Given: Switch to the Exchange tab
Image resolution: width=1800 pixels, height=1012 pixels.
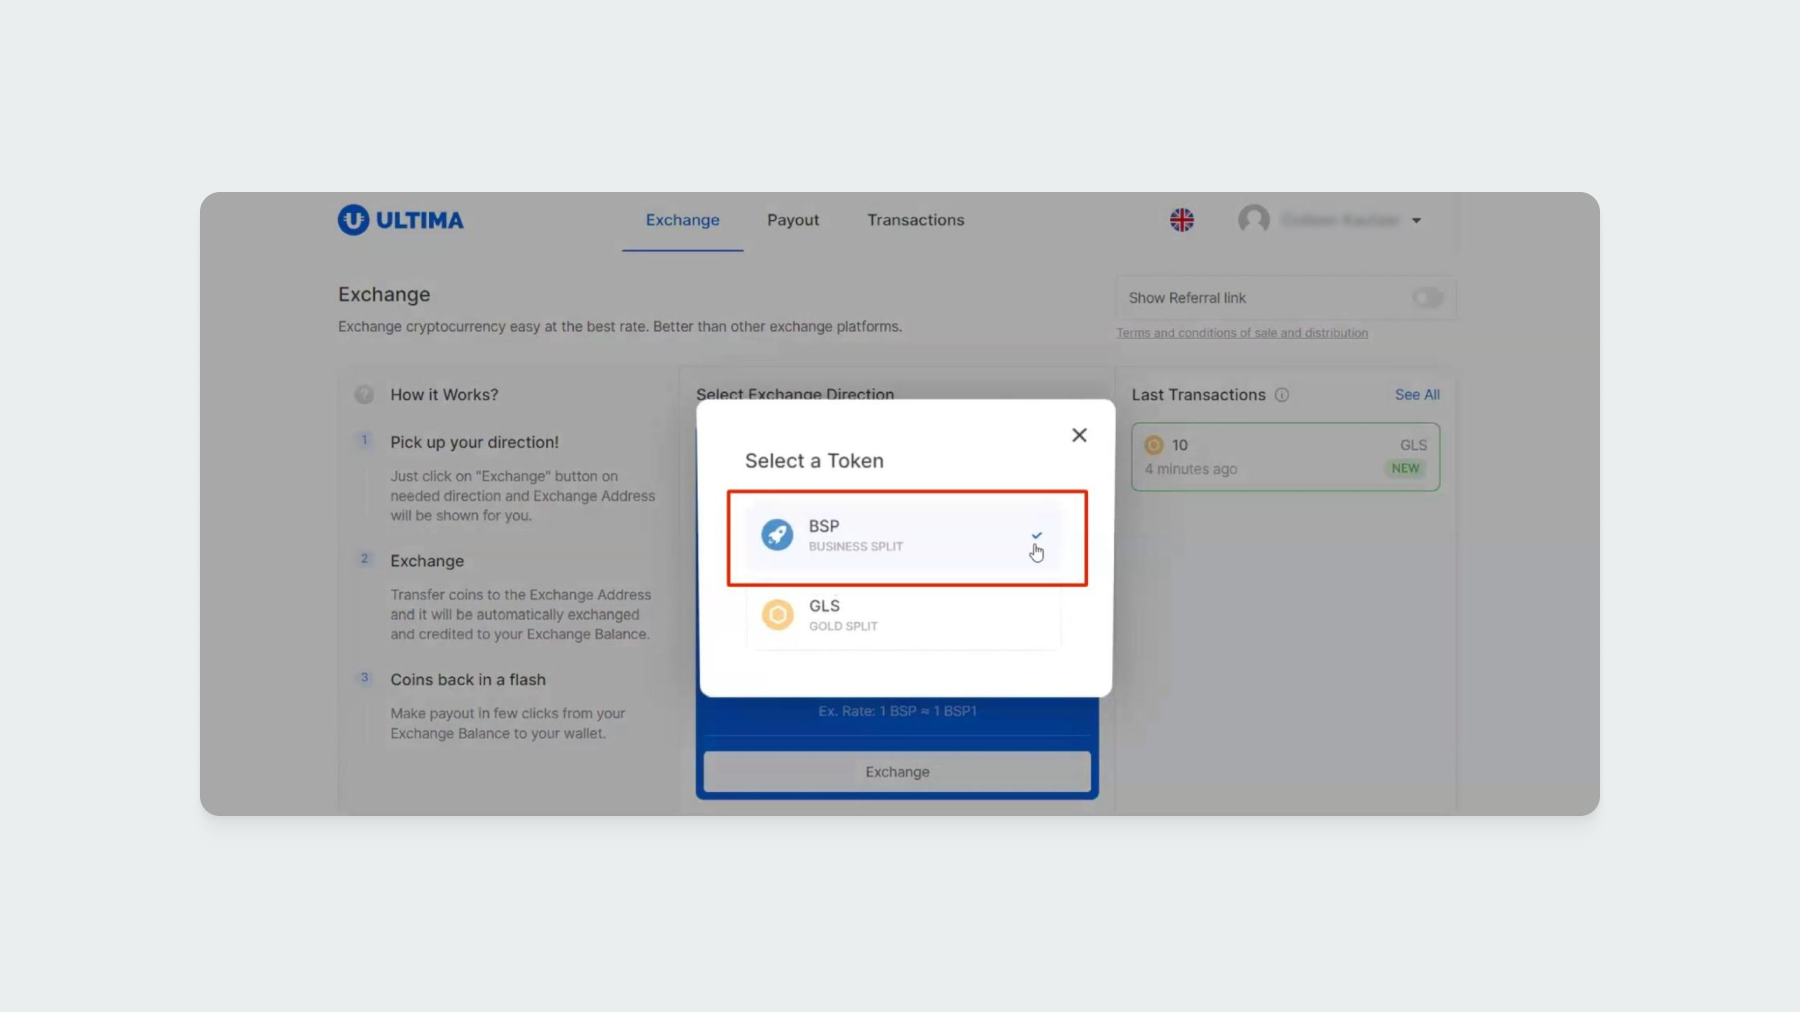Looking at the screenshot, I should [682, 220].
